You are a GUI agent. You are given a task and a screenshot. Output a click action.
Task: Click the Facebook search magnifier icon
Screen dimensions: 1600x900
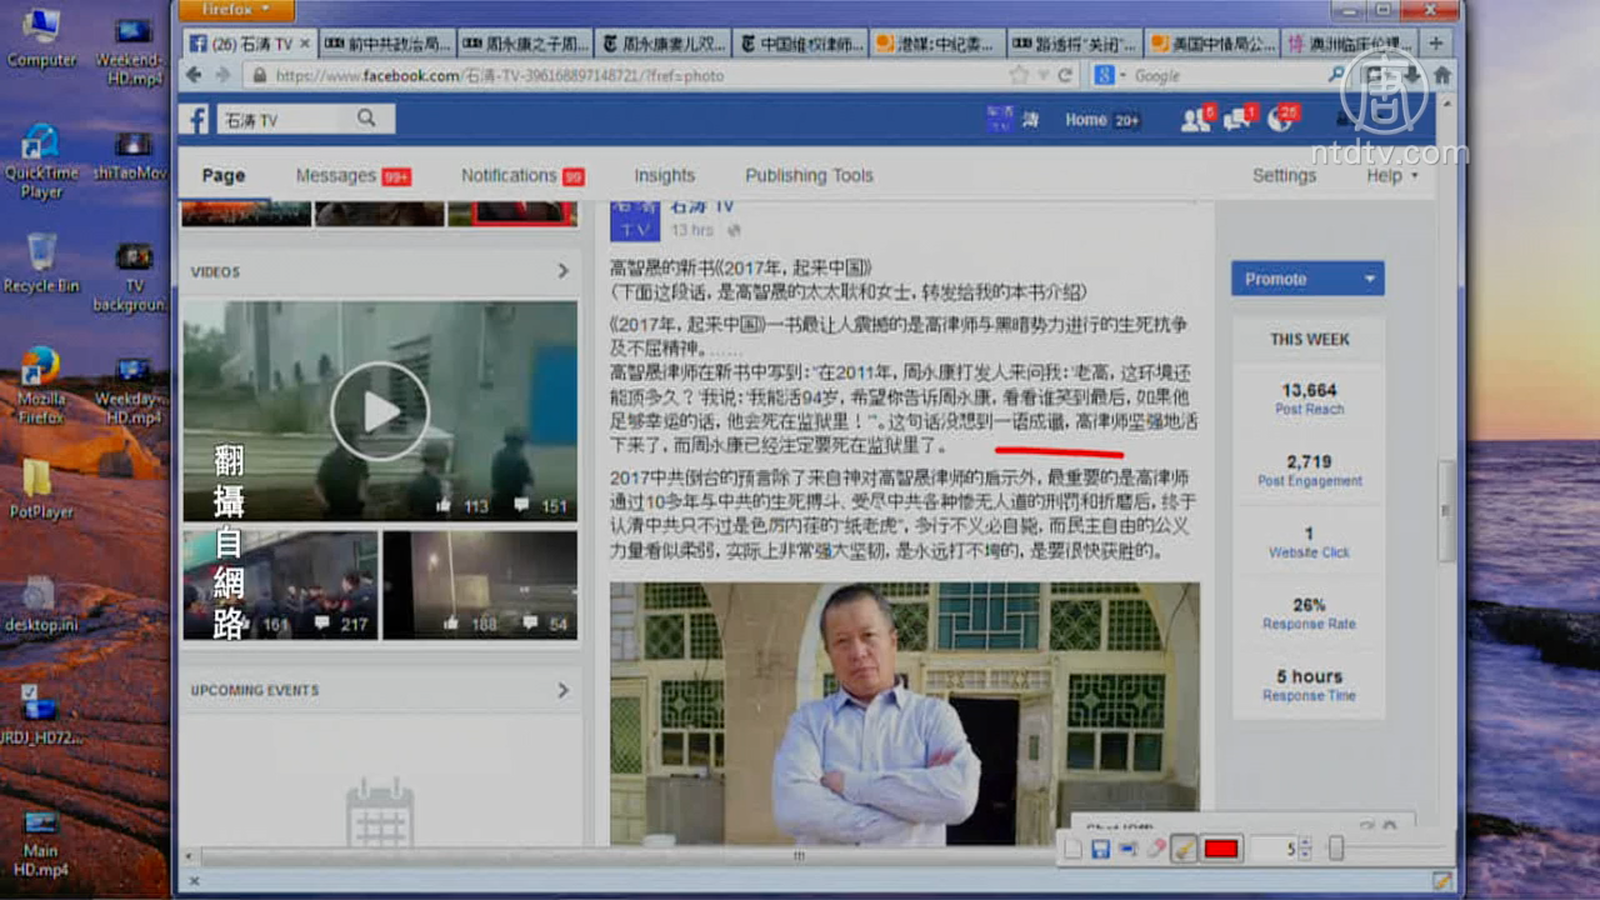(x=367, y=119)
